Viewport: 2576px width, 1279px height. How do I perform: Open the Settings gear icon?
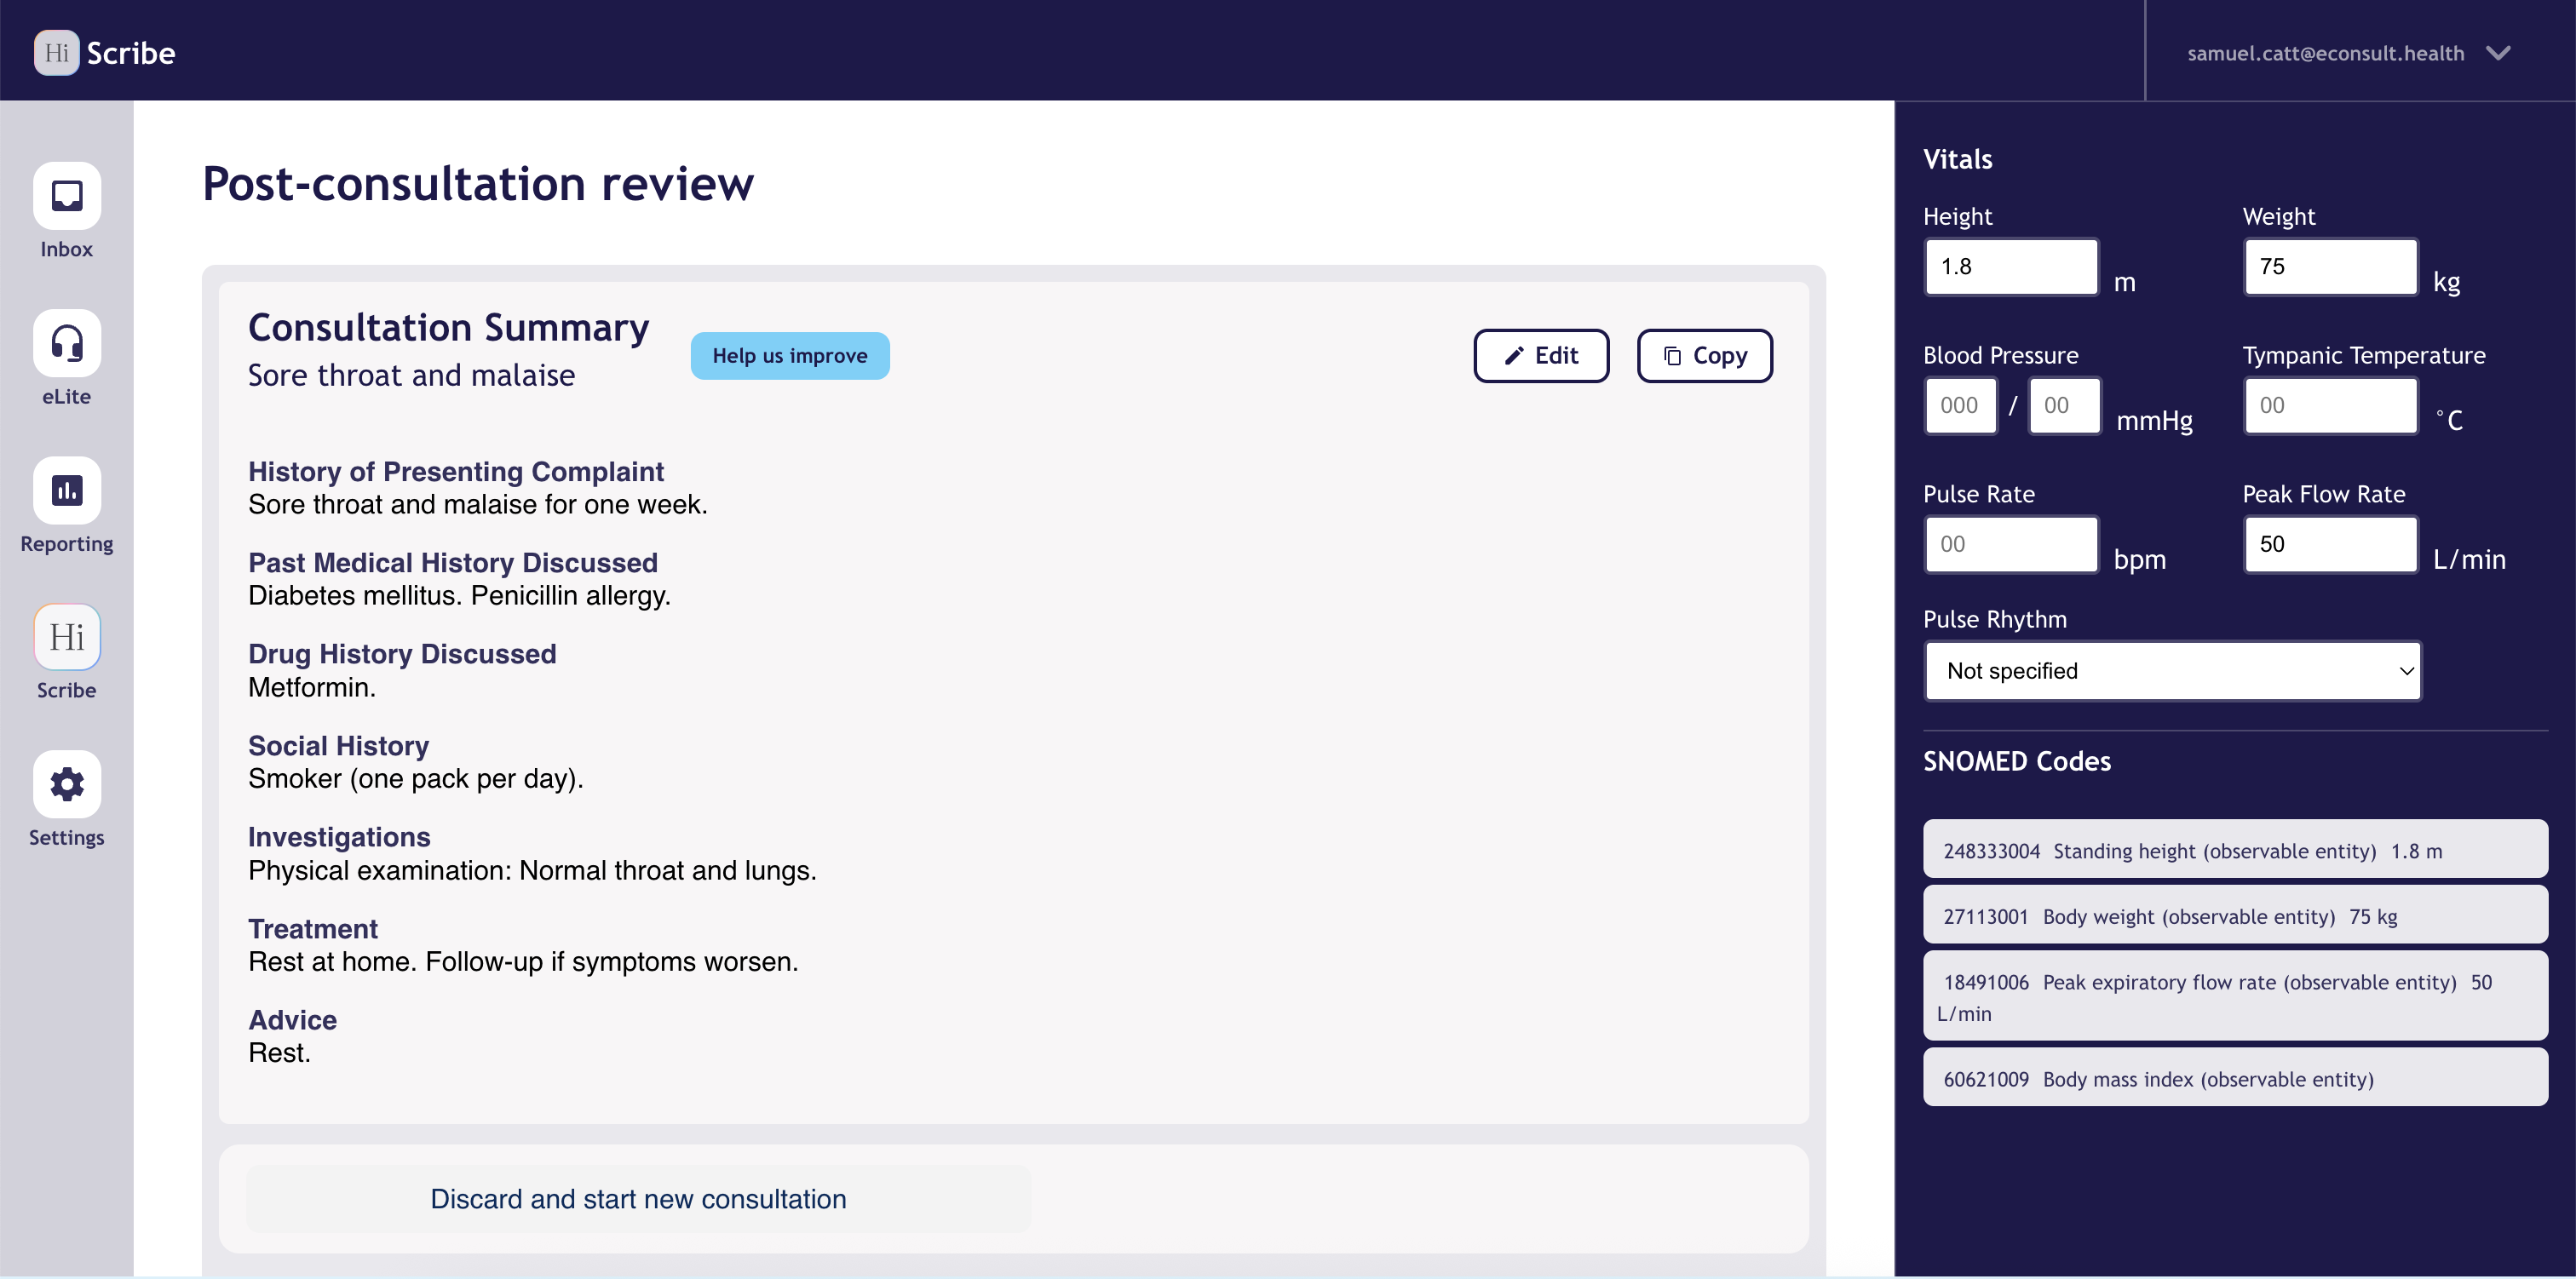coord(66,784)
